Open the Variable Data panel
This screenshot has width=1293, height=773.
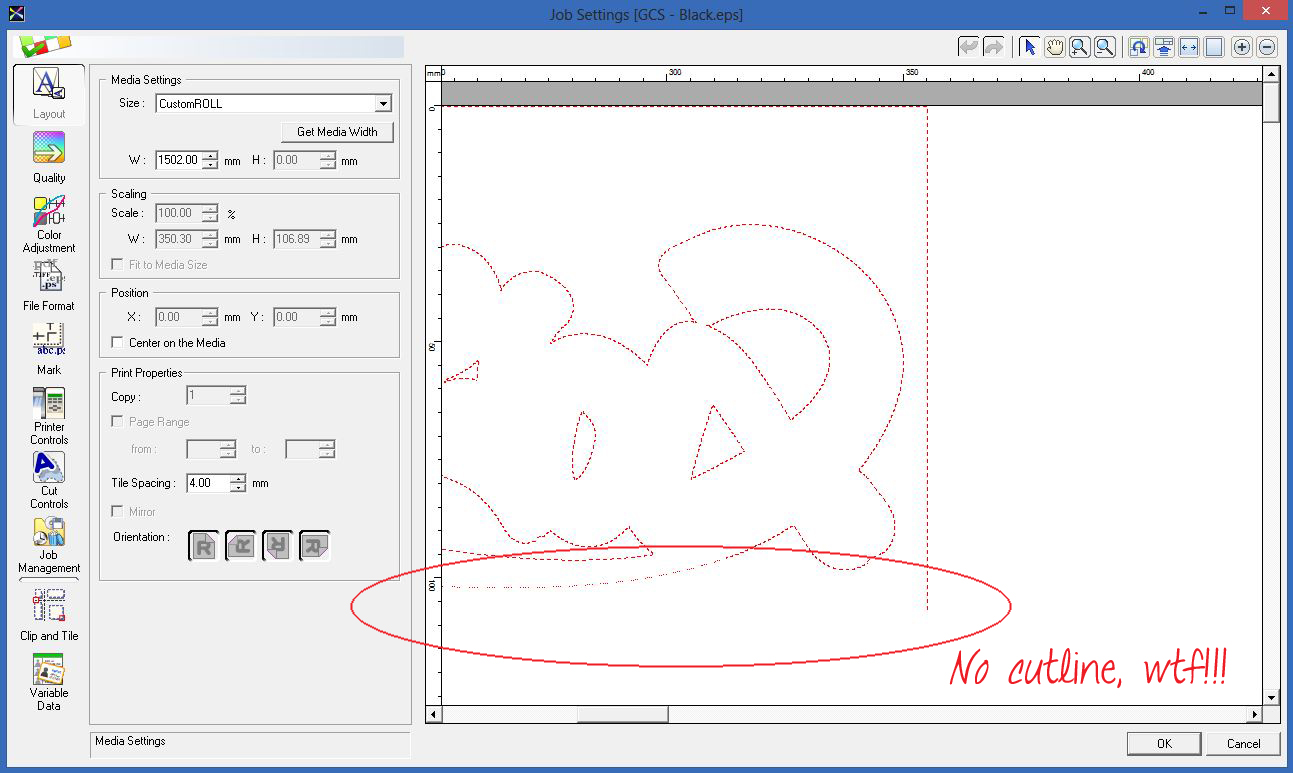tap(48, 682)
